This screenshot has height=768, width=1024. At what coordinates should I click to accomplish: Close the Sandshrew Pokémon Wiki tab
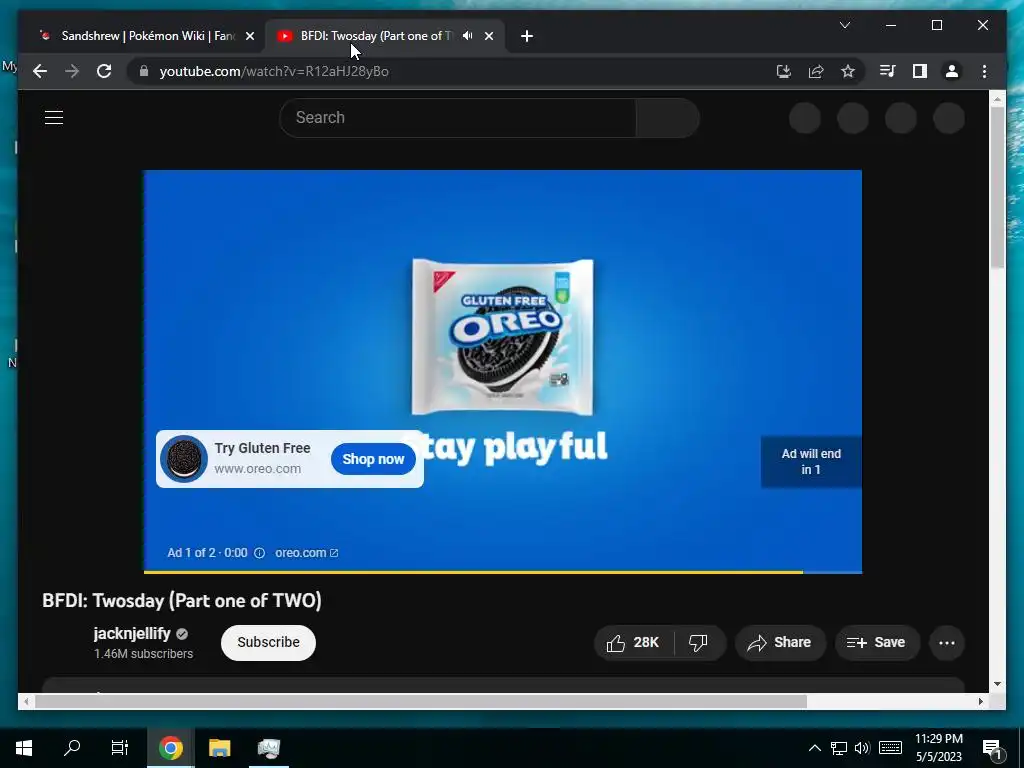click(249, 36)
